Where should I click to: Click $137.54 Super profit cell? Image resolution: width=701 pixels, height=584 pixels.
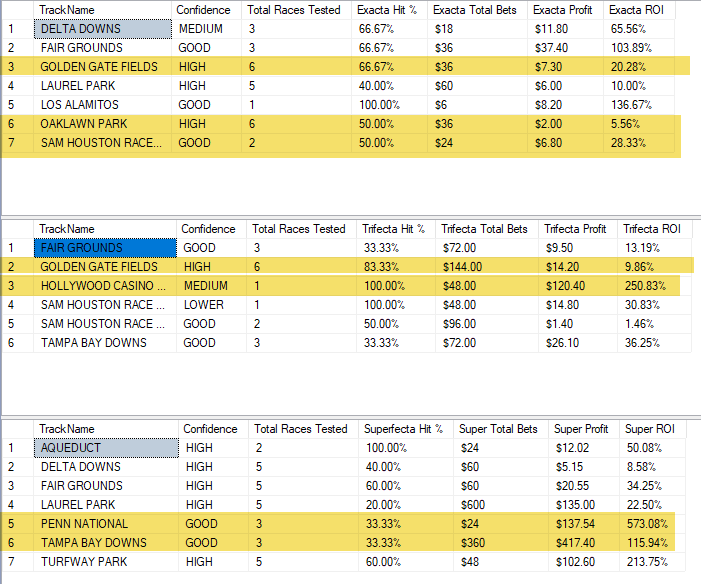point(583,524)
